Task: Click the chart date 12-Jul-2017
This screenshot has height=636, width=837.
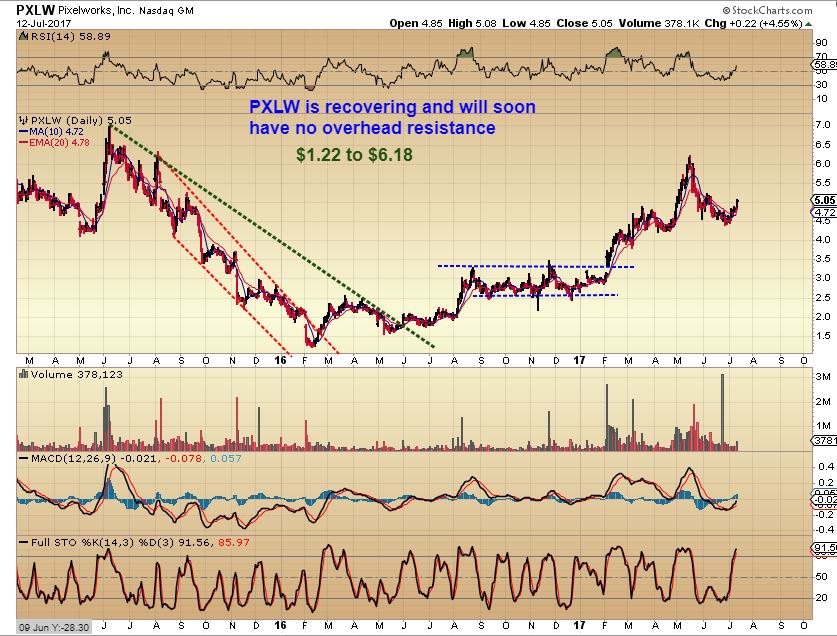Action: click(44, 23)
